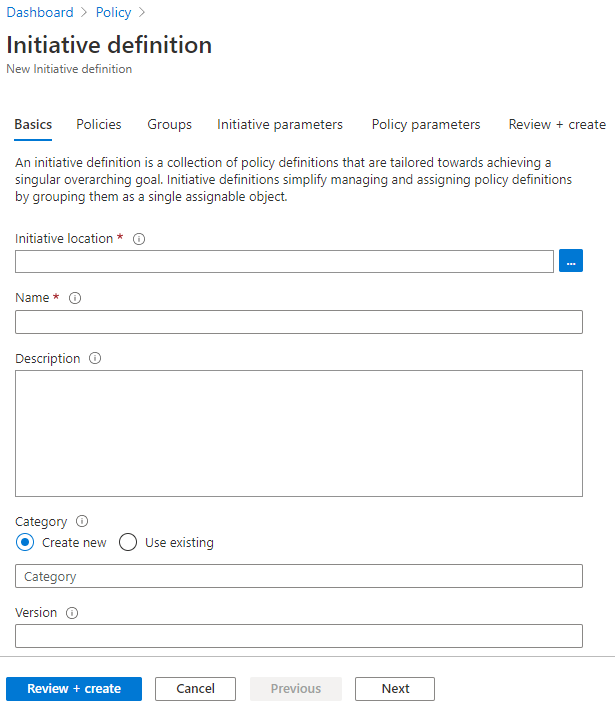Screen dimensions: 615x712
Task: Go to Initiative parameters tab
Action: [x=280, y=125]
